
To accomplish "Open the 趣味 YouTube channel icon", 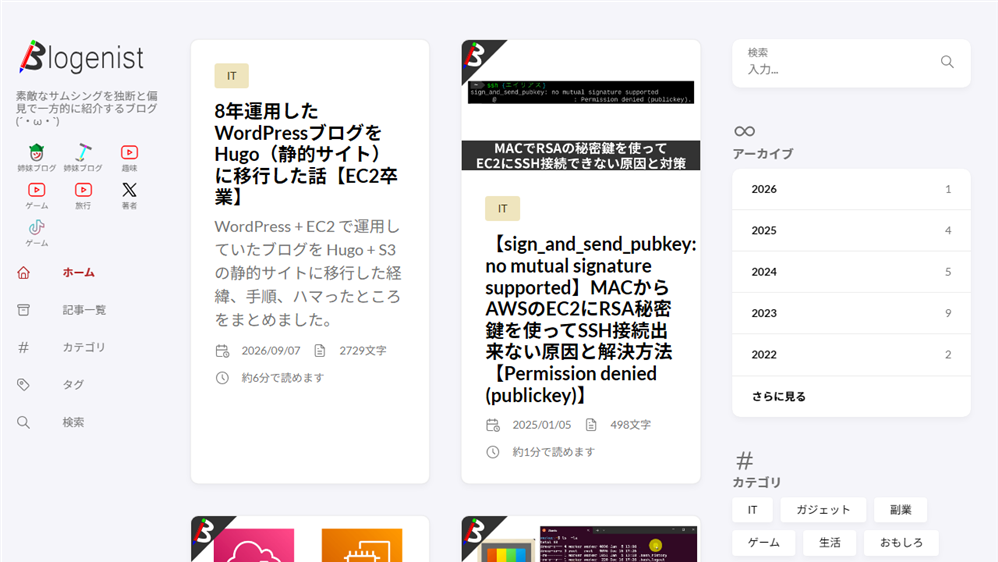I will [129, 153].
